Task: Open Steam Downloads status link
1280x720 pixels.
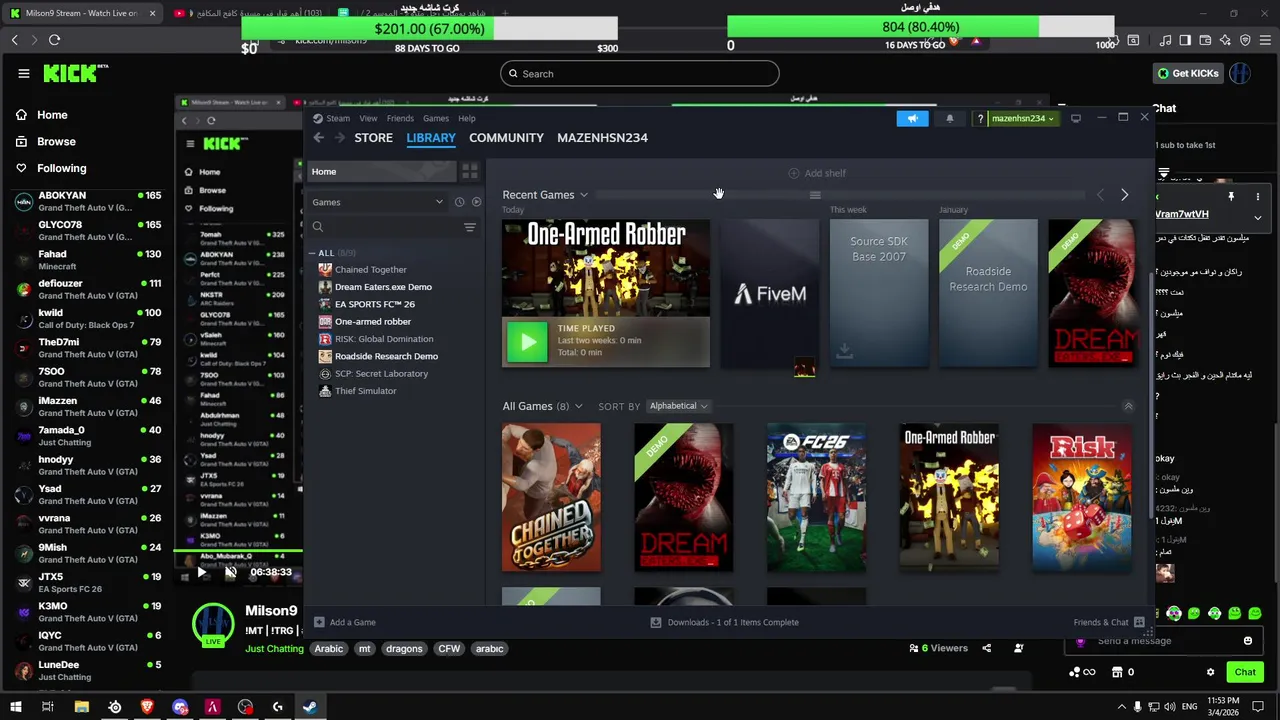Action: coord(725,622)
